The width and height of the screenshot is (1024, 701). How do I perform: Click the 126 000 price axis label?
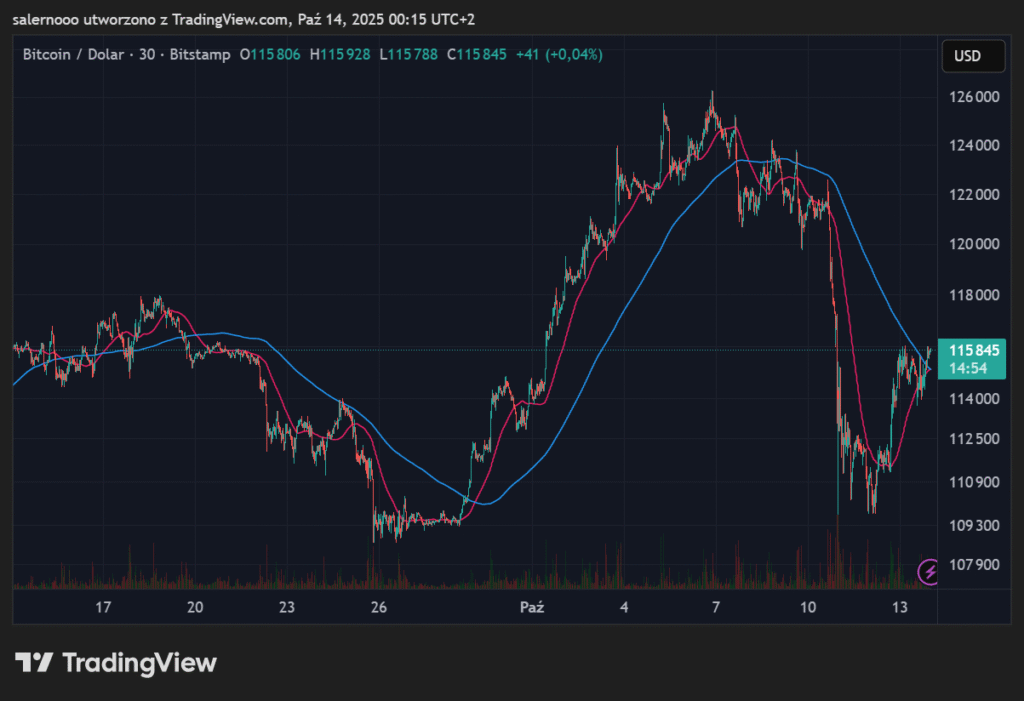(974, 98)
